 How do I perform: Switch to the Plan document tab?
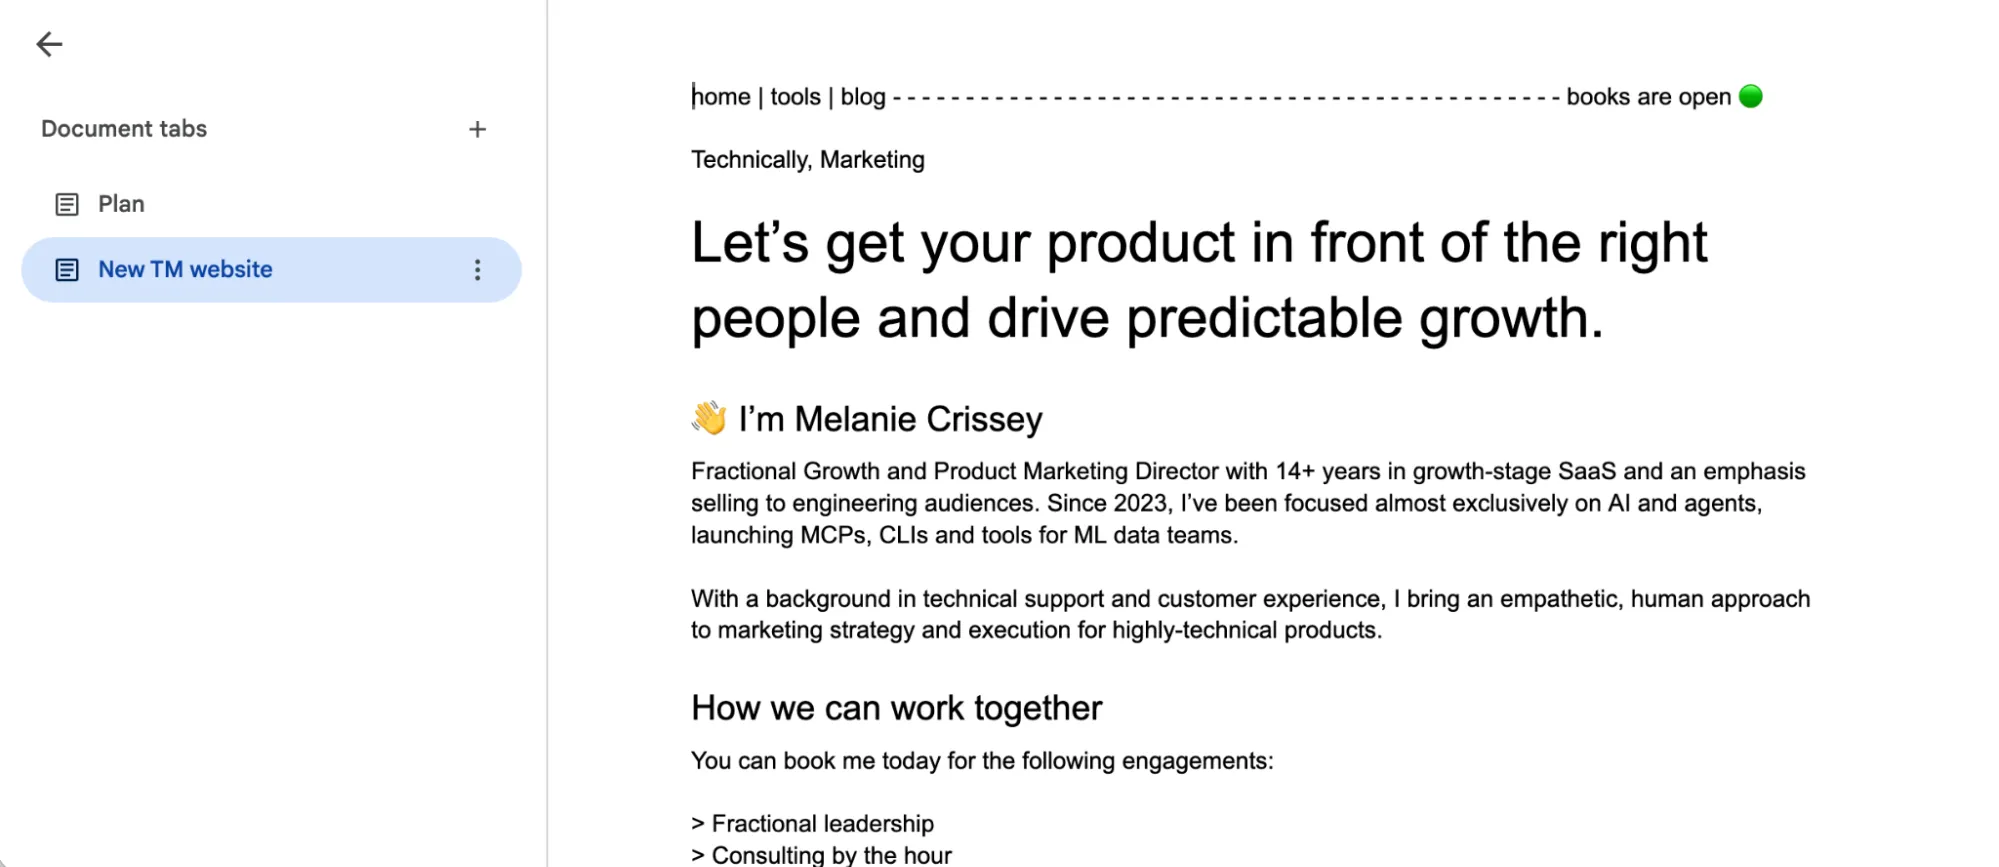click(x=120, y=203)
